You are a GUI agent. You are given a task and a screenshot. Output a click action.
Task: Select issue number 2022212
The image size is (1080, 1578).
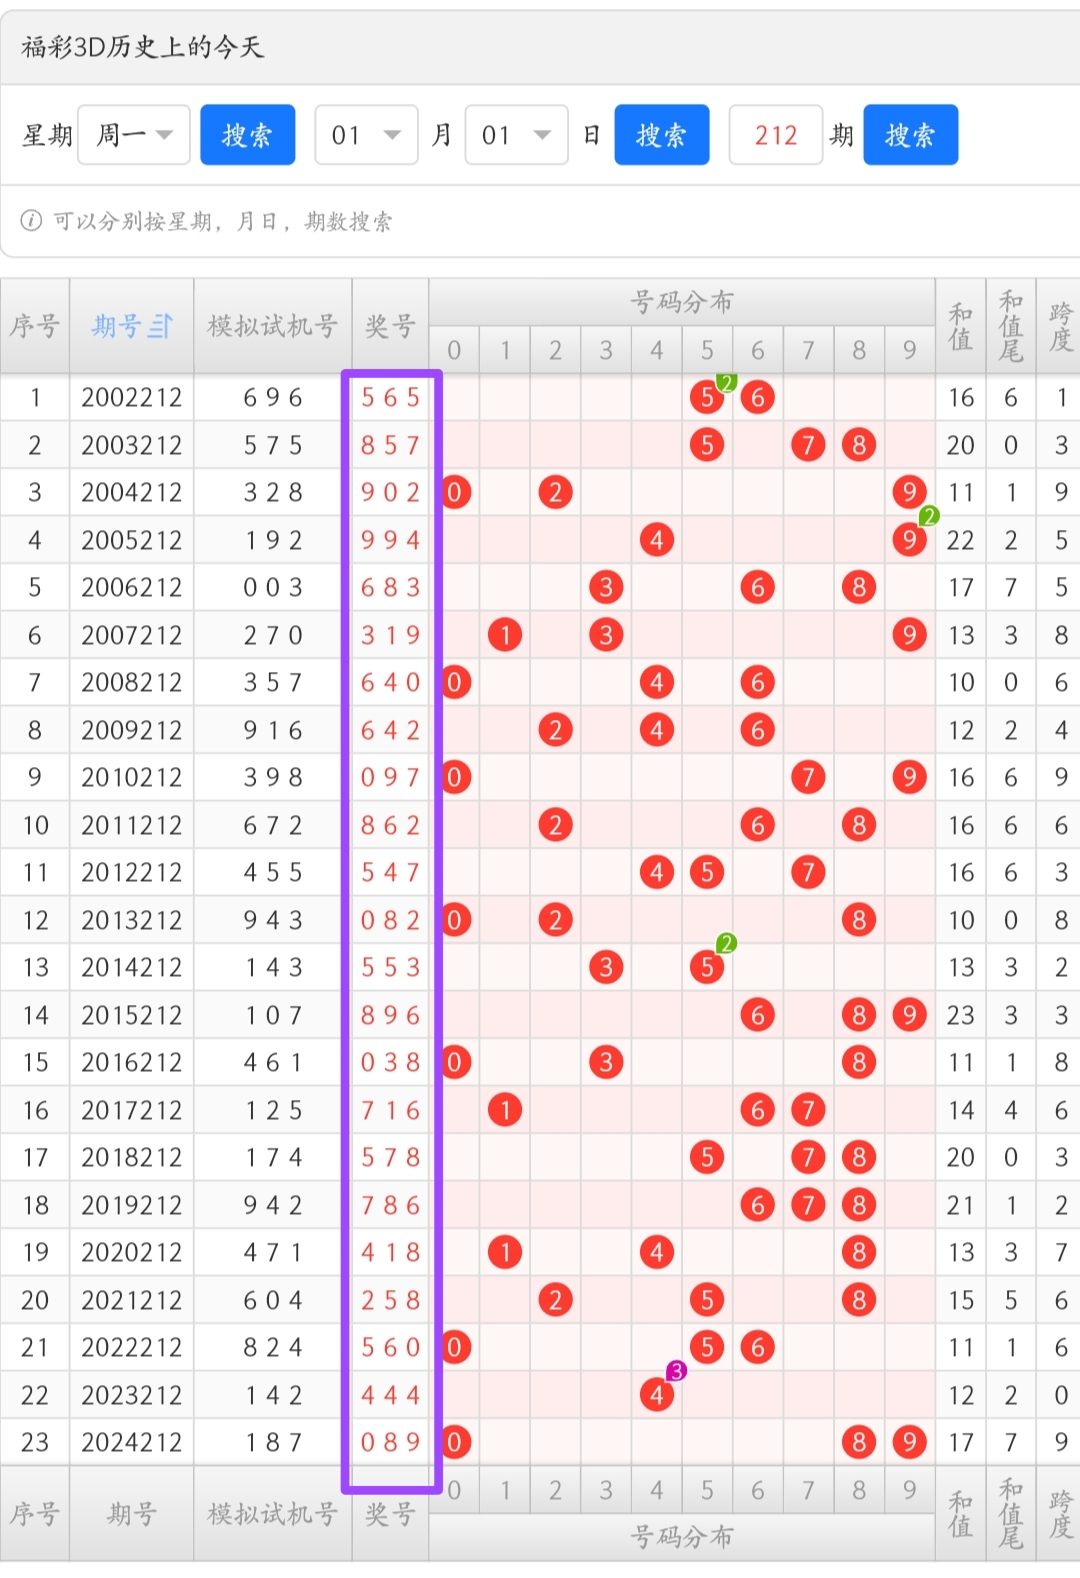pos(132,1348)
